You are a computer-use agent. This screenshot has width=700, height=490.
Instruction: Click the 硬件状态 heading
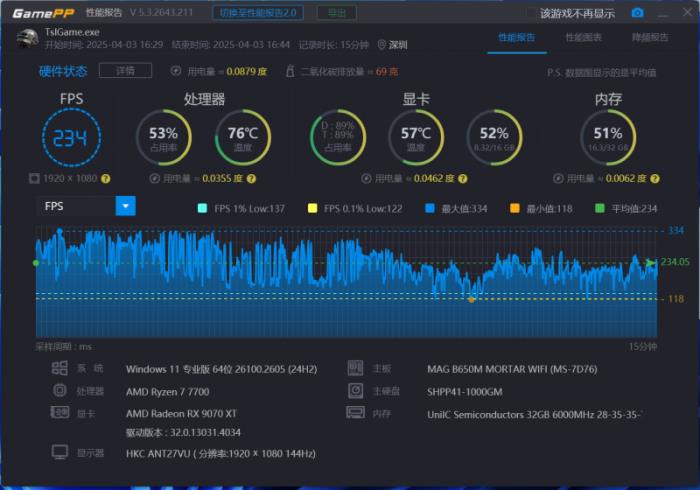pos(63,71)
